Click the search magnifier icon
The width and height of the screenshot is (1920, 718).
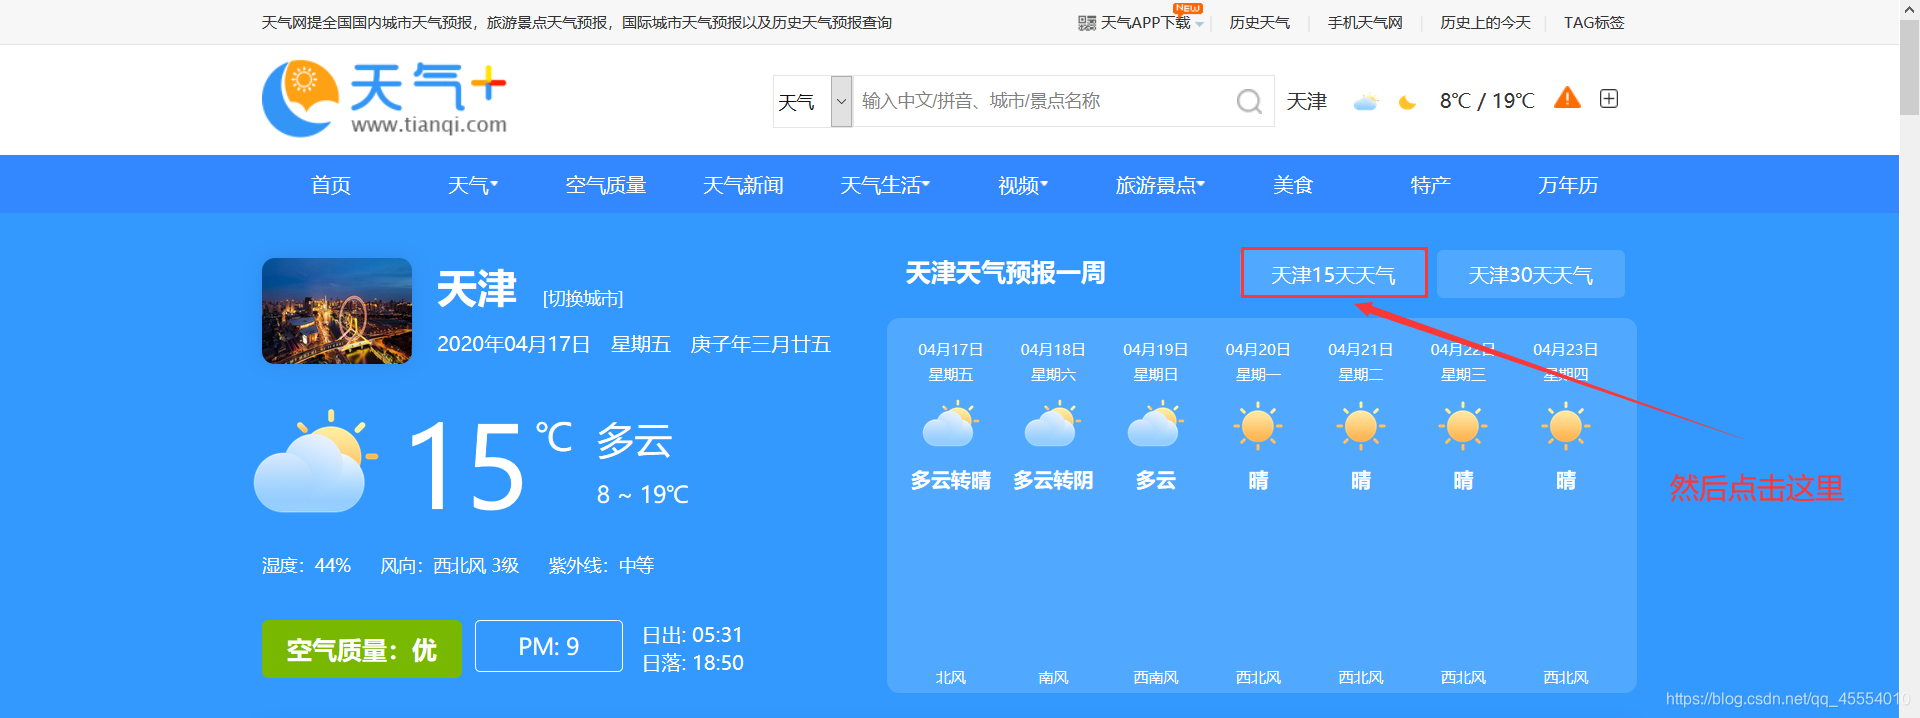coord(1249,101)
